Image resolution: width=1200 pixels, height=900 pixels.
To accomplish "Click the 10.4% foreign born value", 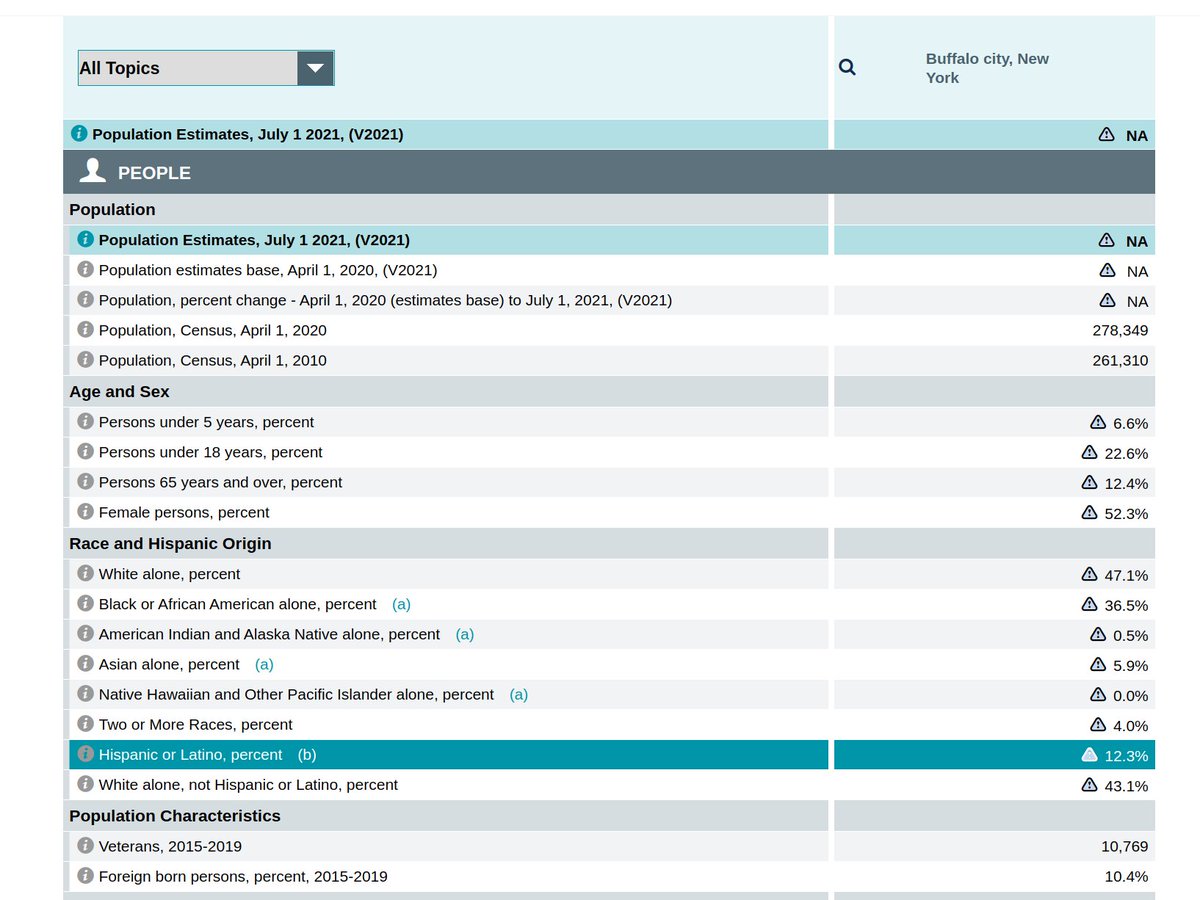I will (1126, 876).
